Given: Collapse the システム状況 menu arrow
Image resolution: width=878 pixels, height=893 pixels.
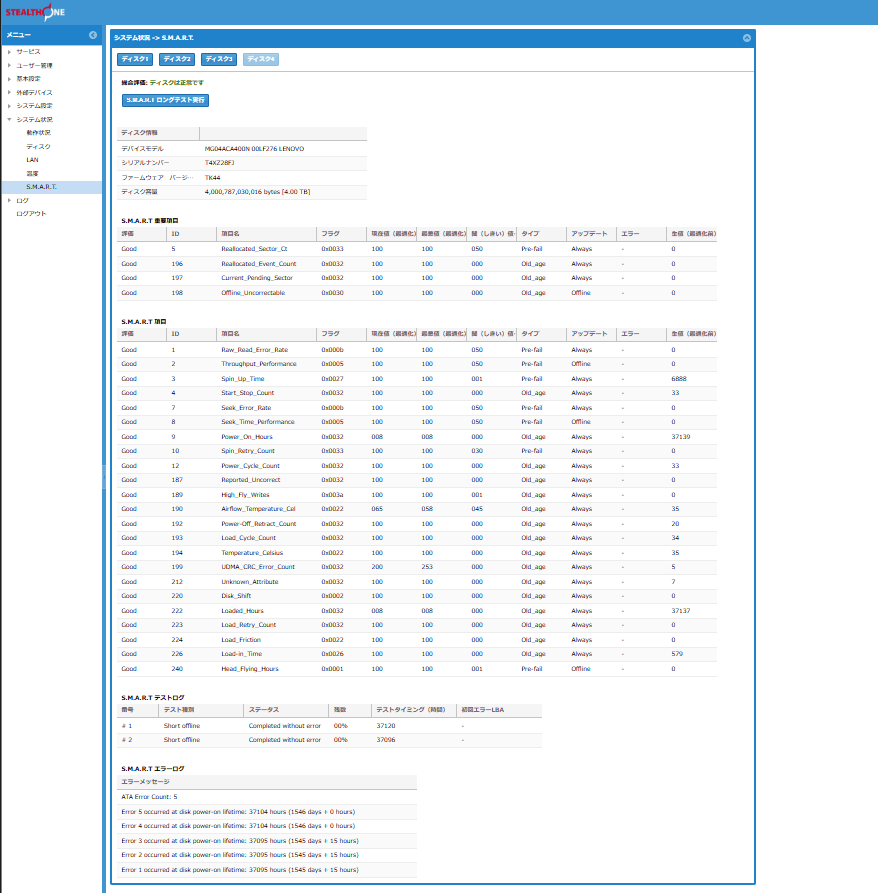Looking at the screenshot, I should click(9, 120).
